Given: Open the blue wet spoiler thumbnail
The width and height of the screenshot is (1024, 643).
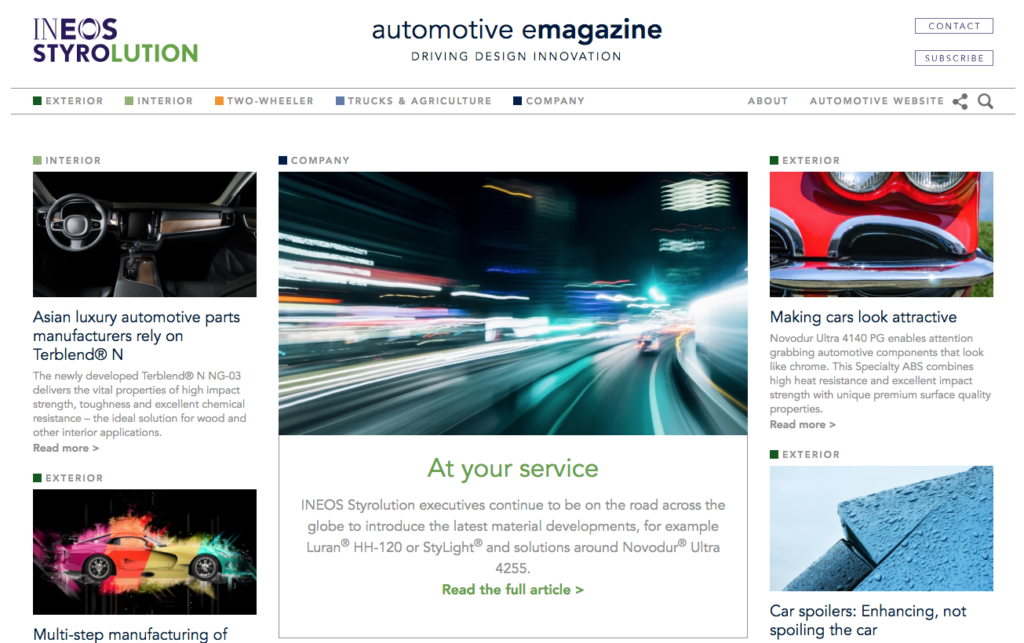Looking at the screenshot, I should pos(881,528).
